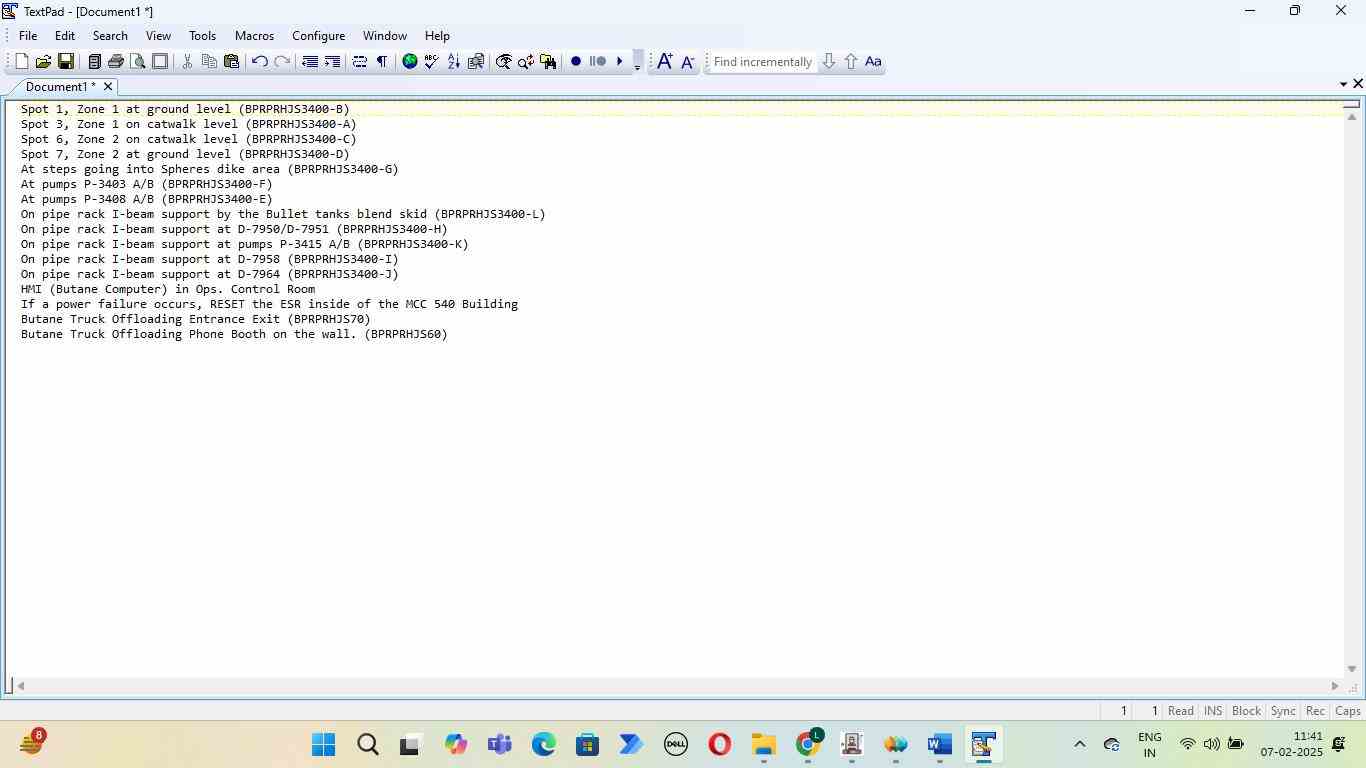1366x768 pixels.
Task: Run the spelling checker icon
Action: (x=432, y=62)
